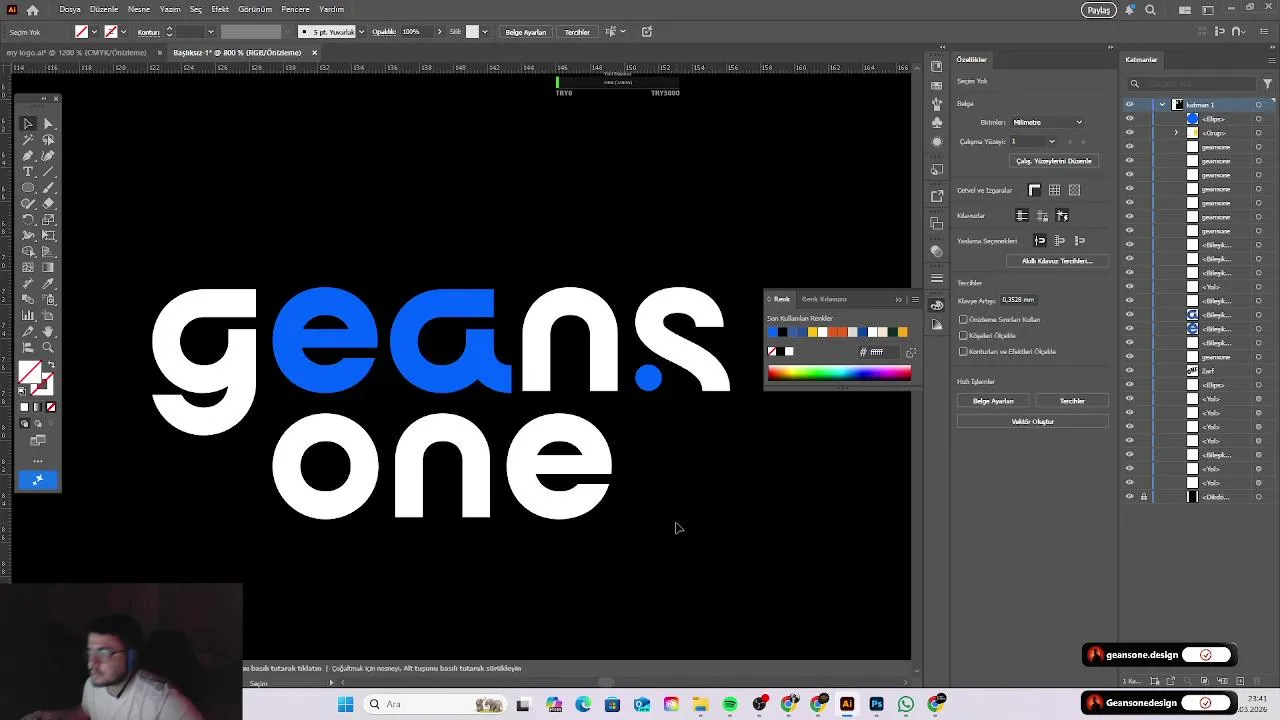Open the Efekt menu
The height and width of the screenshot is (720, 1280).
[220, 9]
